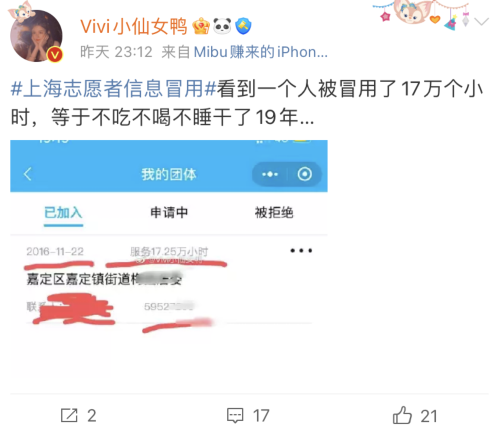Click the username Vivi小仙女鸭
Image resolution: width=504 pixels, height=432 pixels.
tap(133, 27)
